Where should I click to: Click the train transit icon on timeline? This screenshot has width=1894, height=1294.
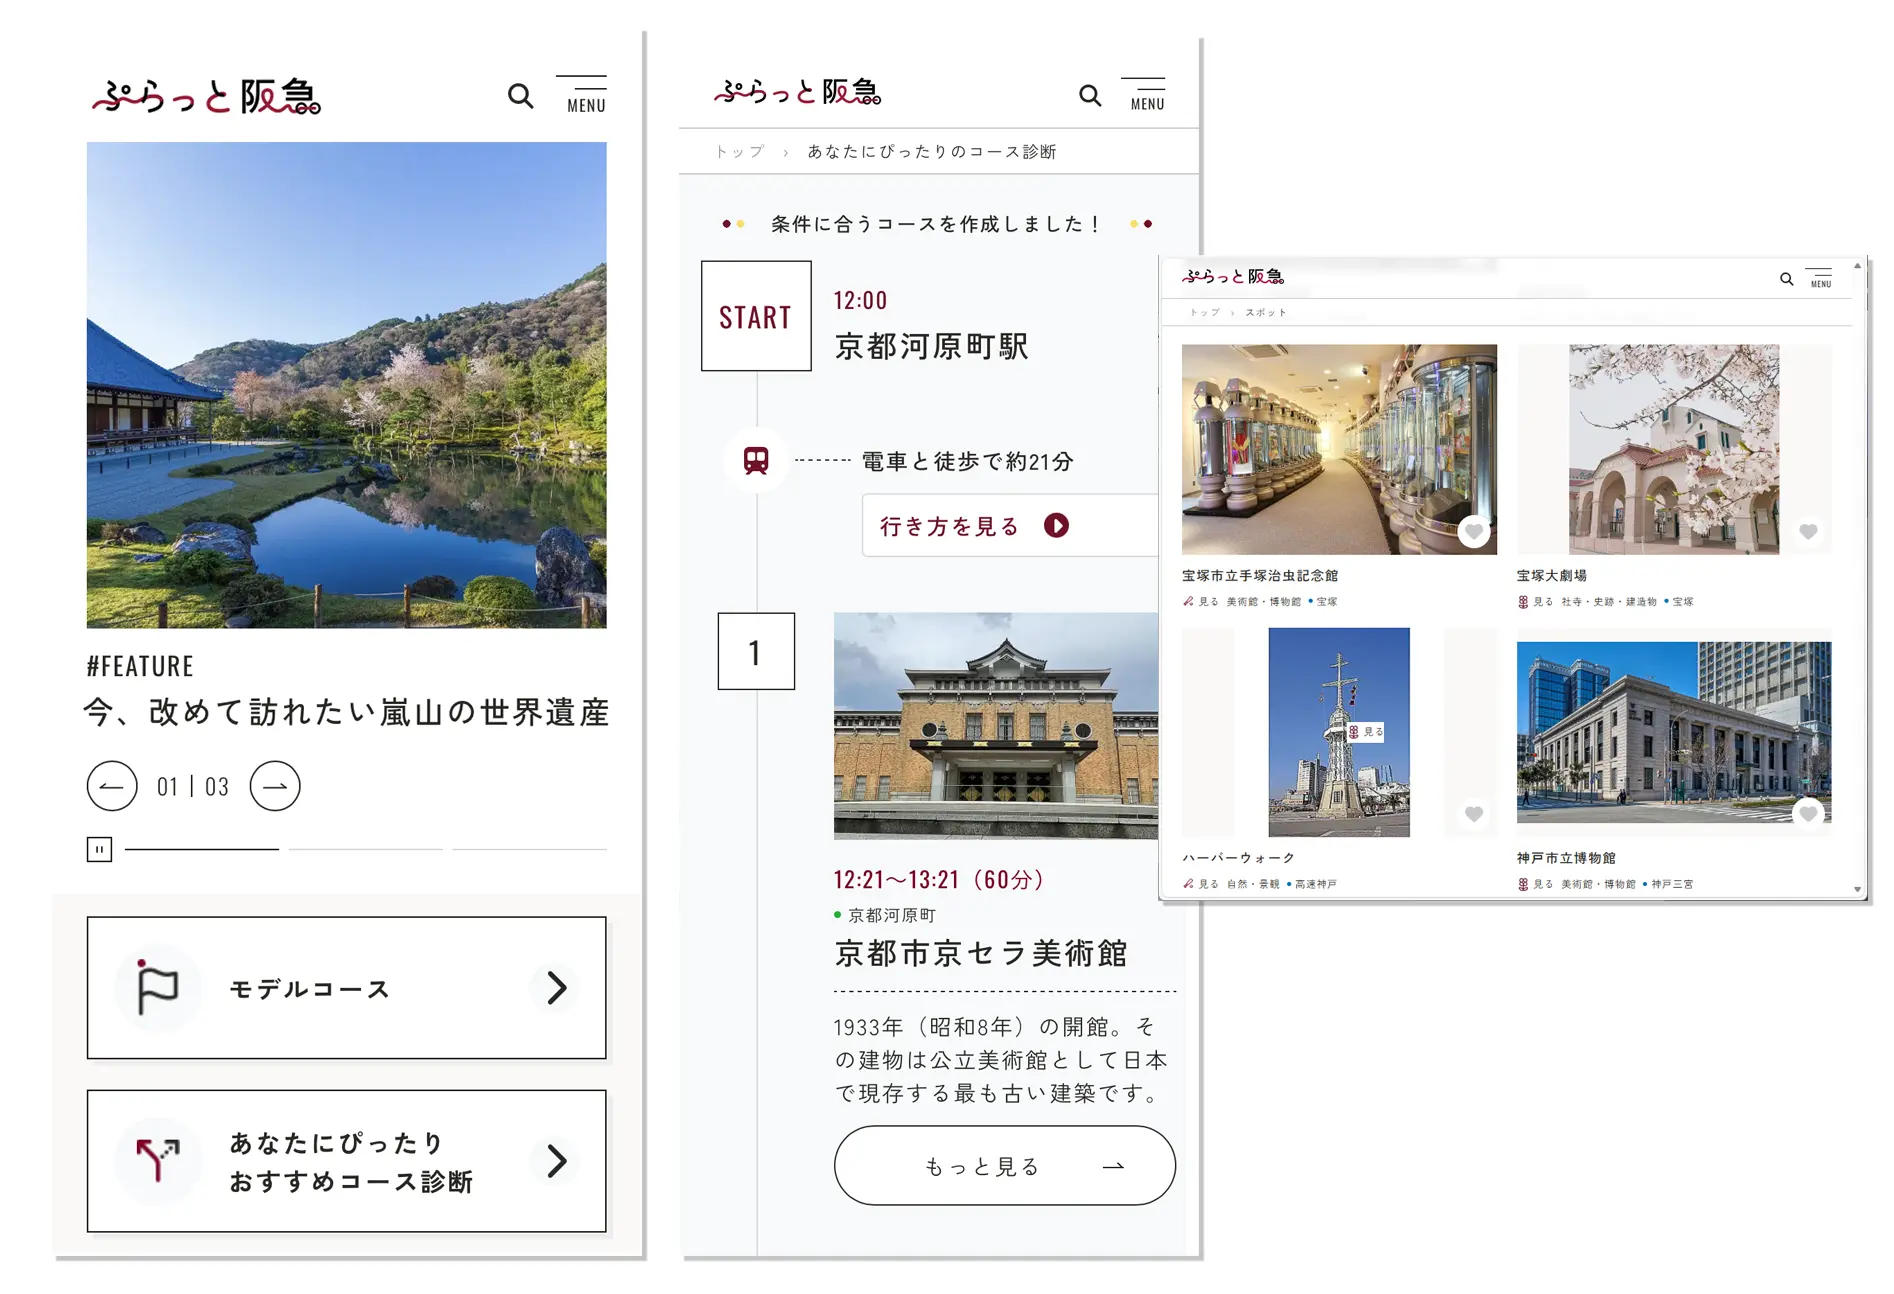[756, 460]
